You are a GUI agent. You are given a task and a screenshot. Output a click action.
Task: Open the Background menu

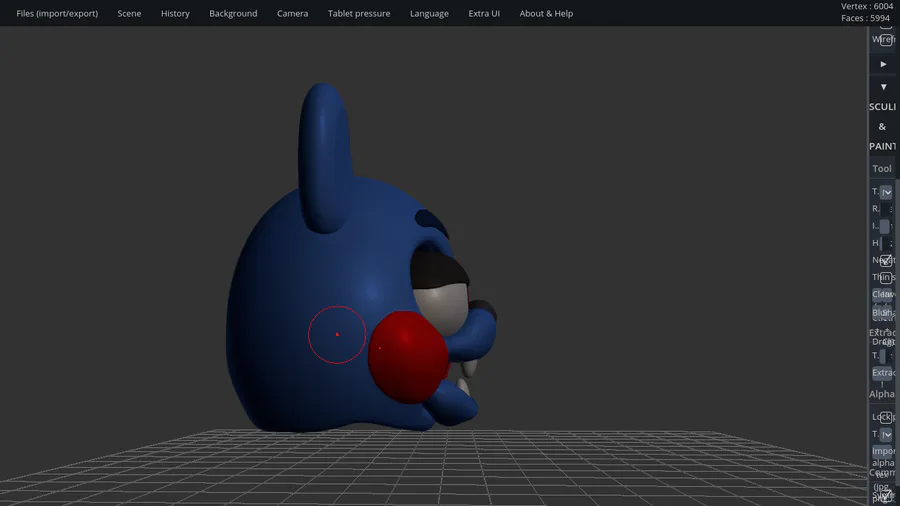[233, 13]
